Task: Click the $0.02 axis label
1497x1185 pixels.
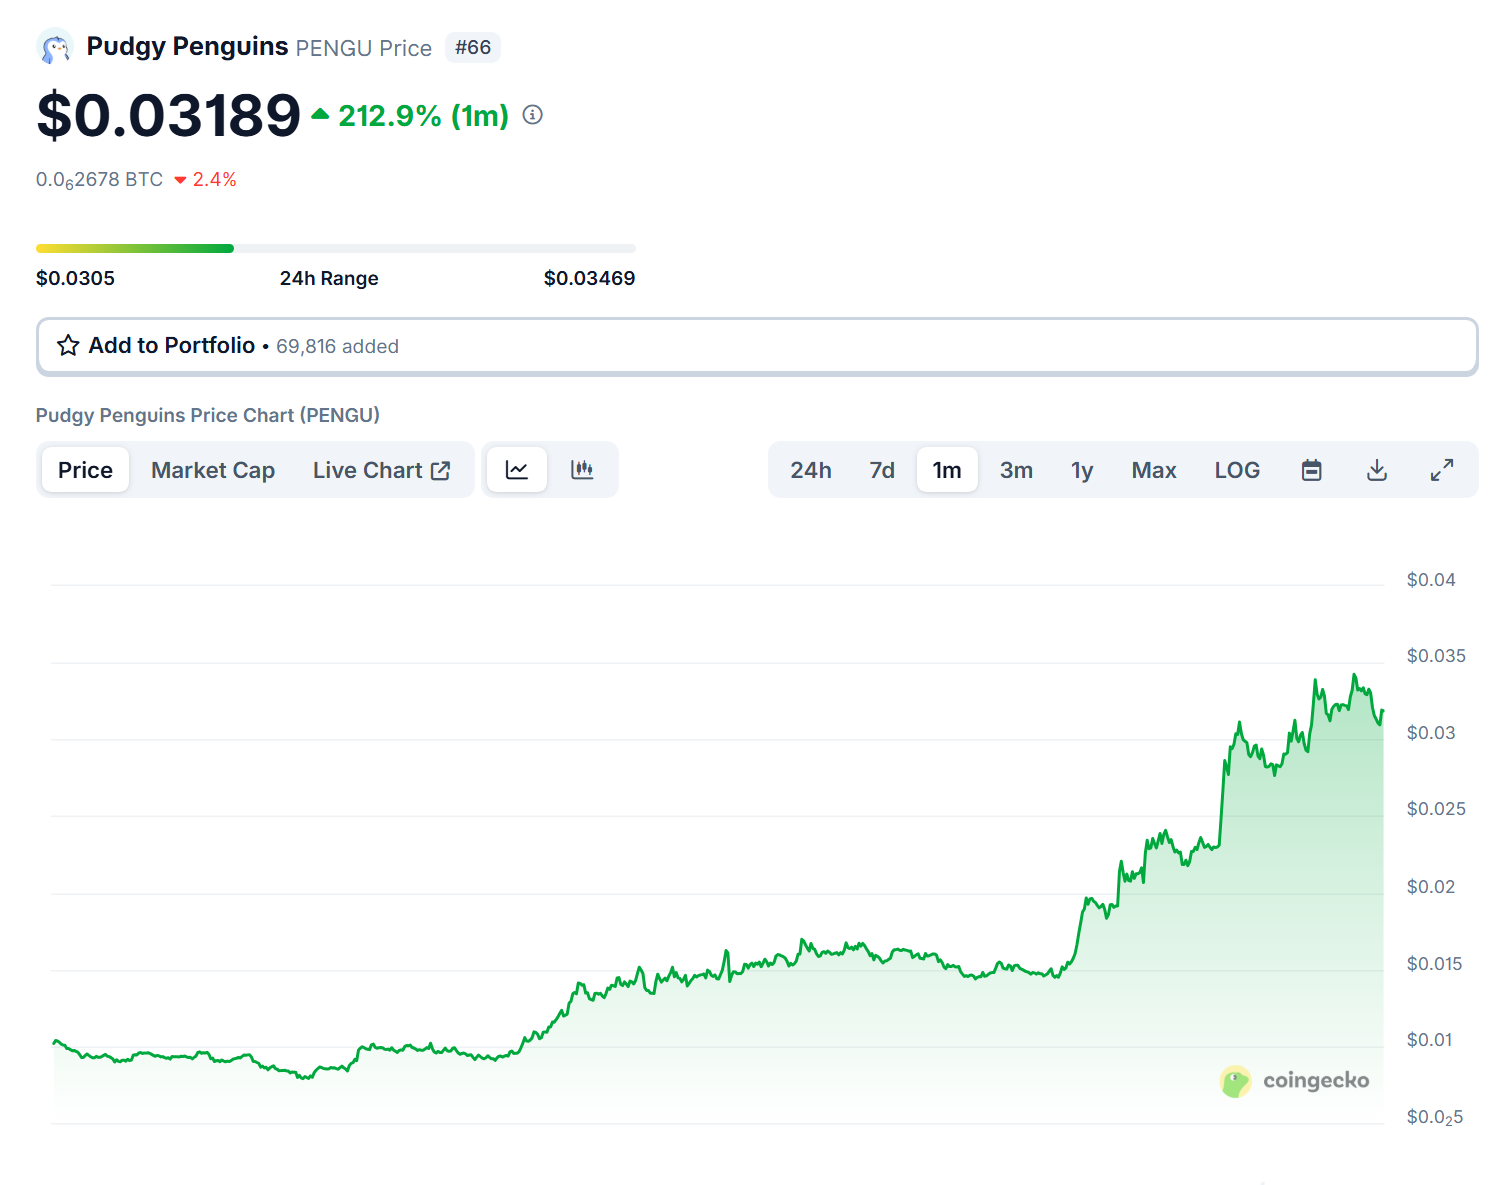Action: pyautogui.click(x=1431, y=887)
